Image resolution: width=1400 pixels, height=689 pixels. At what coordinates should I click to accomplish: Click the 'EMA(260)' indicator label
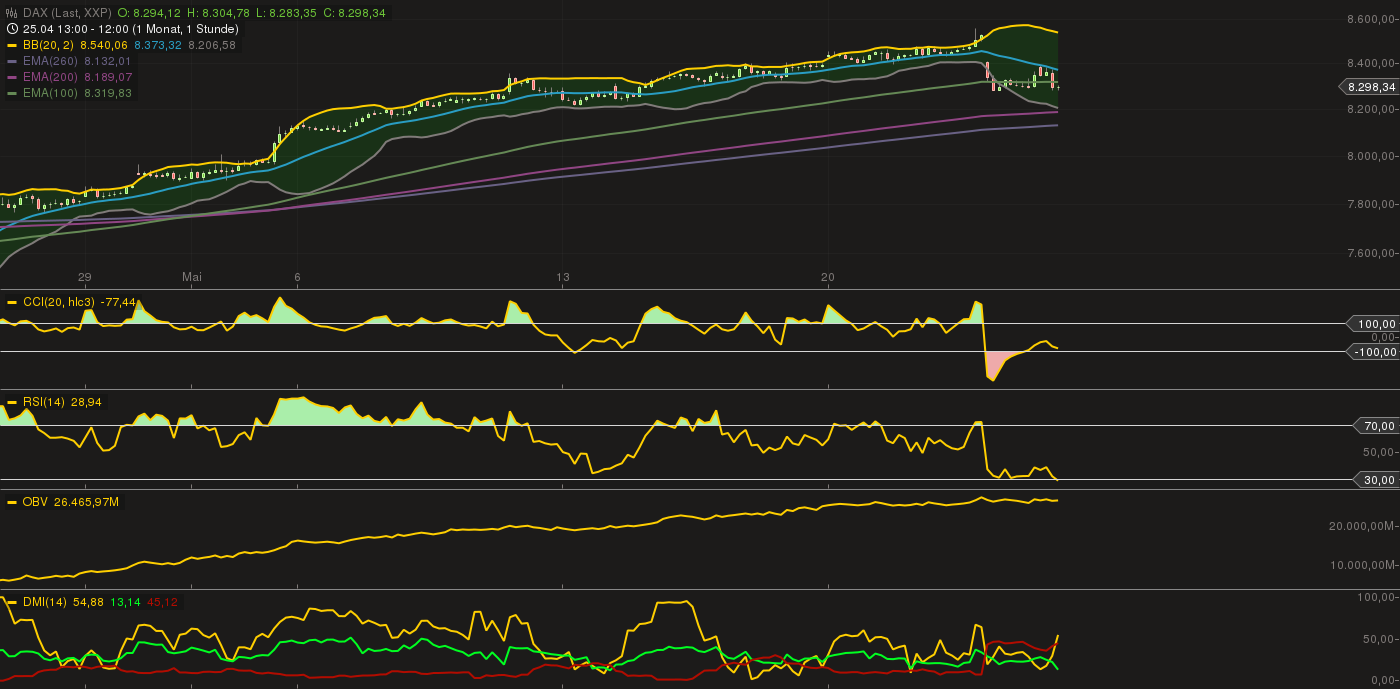pyautogui.click(x=51, y=61)
